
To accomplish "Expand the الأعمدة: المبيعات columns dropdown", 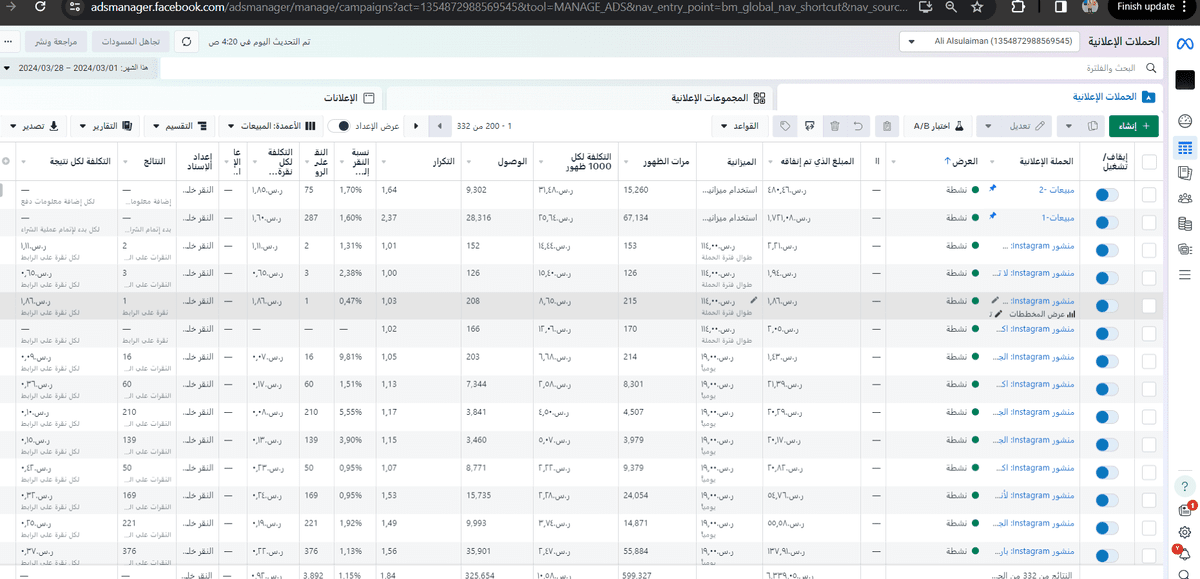I will tap(272, 127).
